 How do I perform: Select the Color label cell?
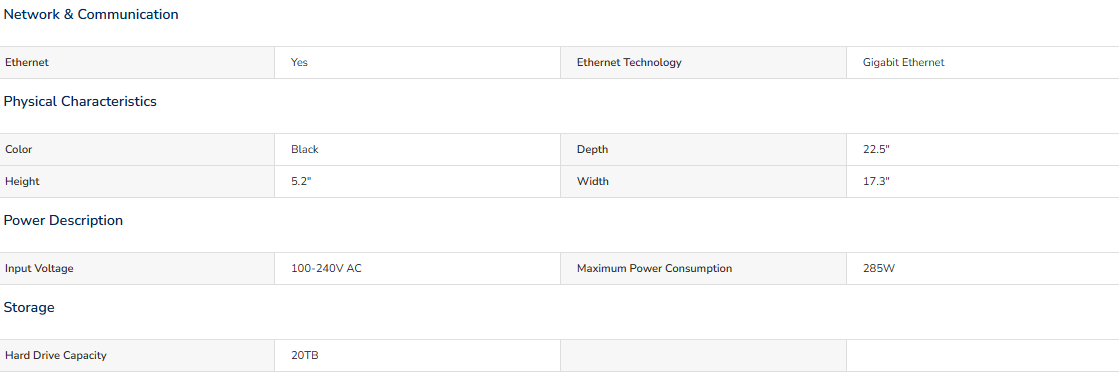[x=137, y=150]
